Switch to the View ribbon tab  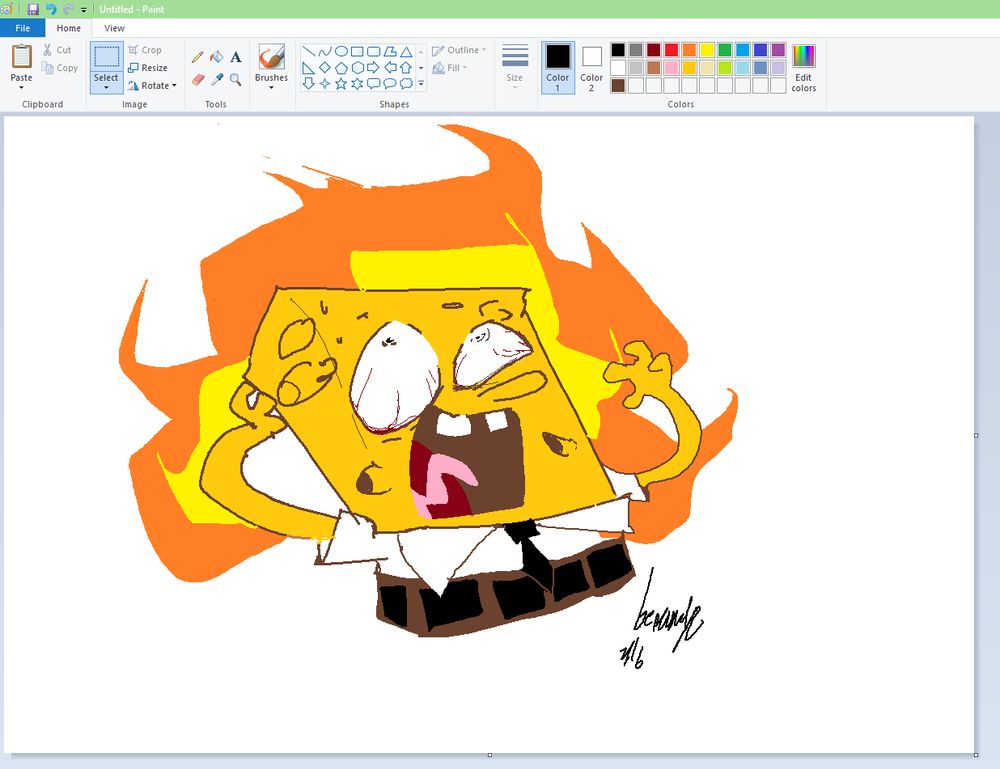coord(114,28)
